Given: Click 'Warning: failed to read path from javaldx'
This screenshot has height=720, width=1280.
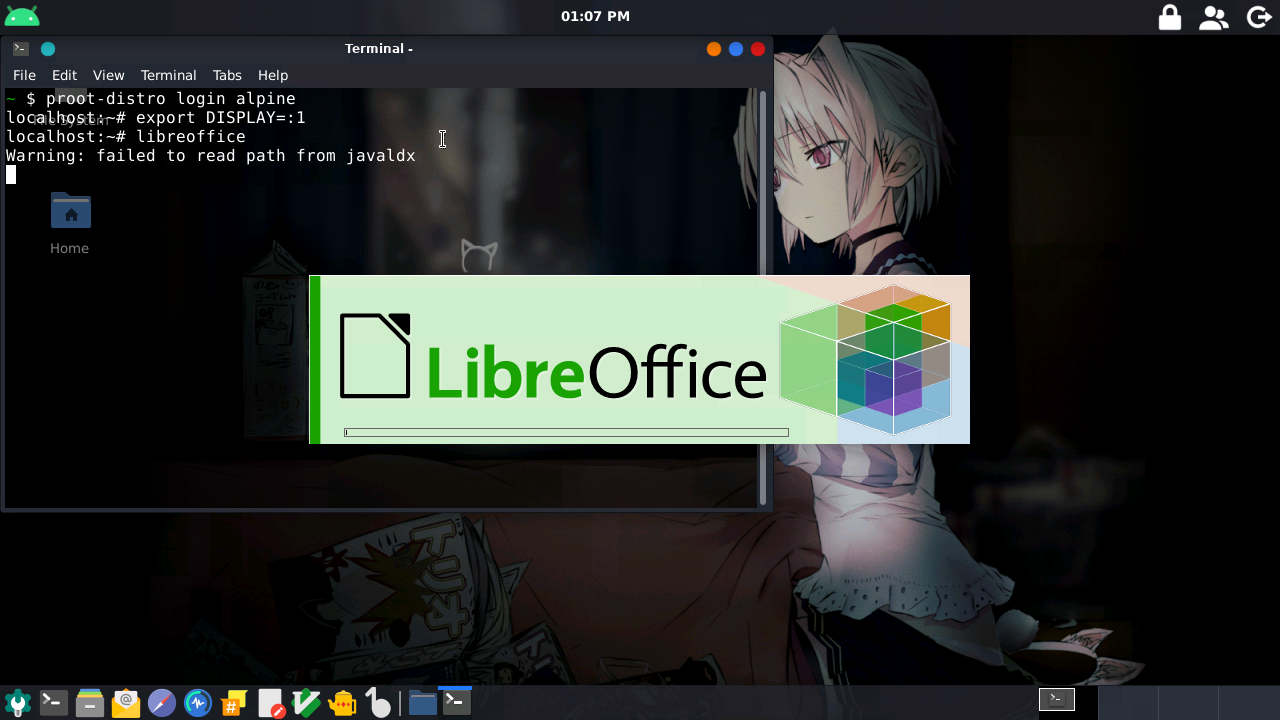Looking at the screenshot, I should tap(211, 156).
